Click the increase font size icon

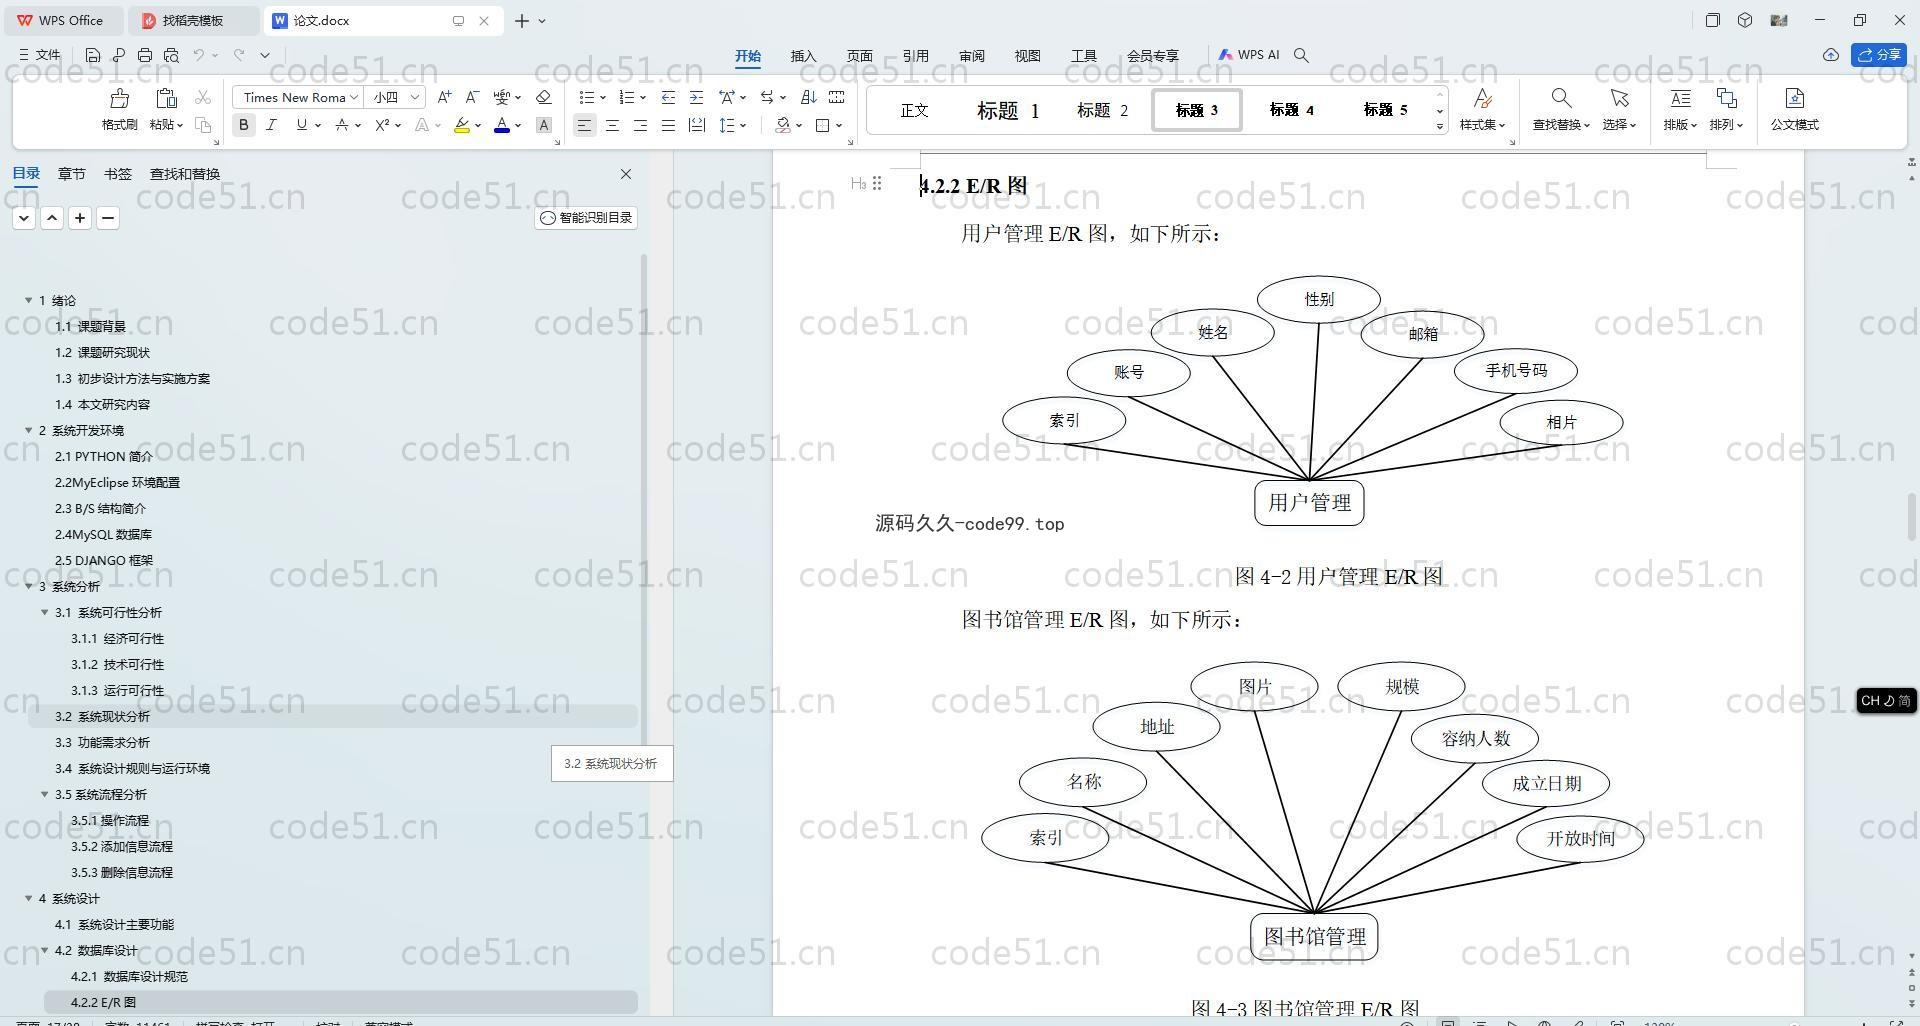(444, 97)
